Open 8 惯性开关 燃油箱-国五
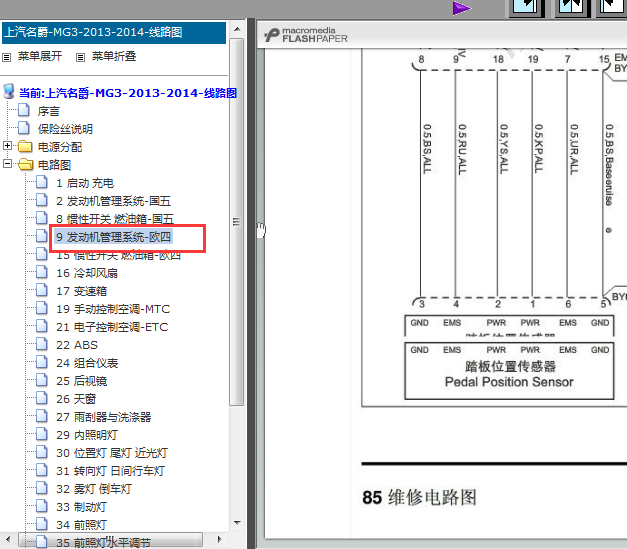 (x=115, y=219)
